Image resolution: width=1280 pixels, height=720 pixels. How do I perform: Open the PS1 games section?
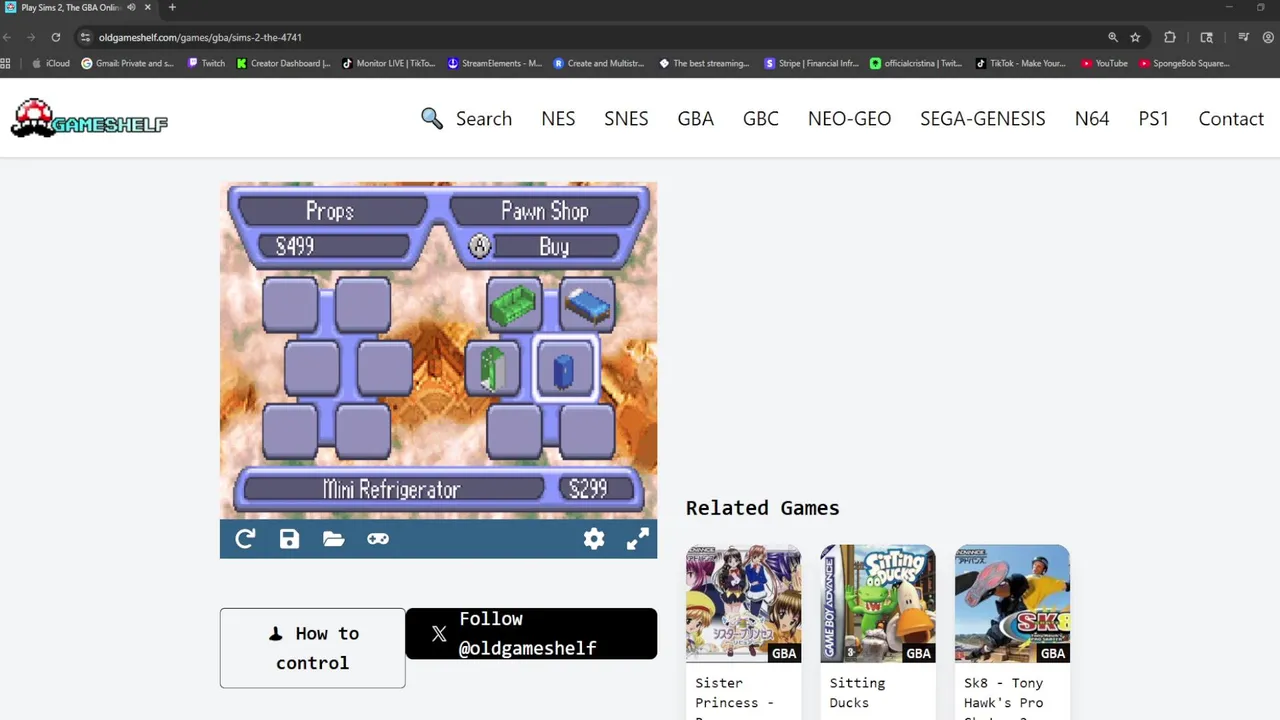(x=1154, y=118)
